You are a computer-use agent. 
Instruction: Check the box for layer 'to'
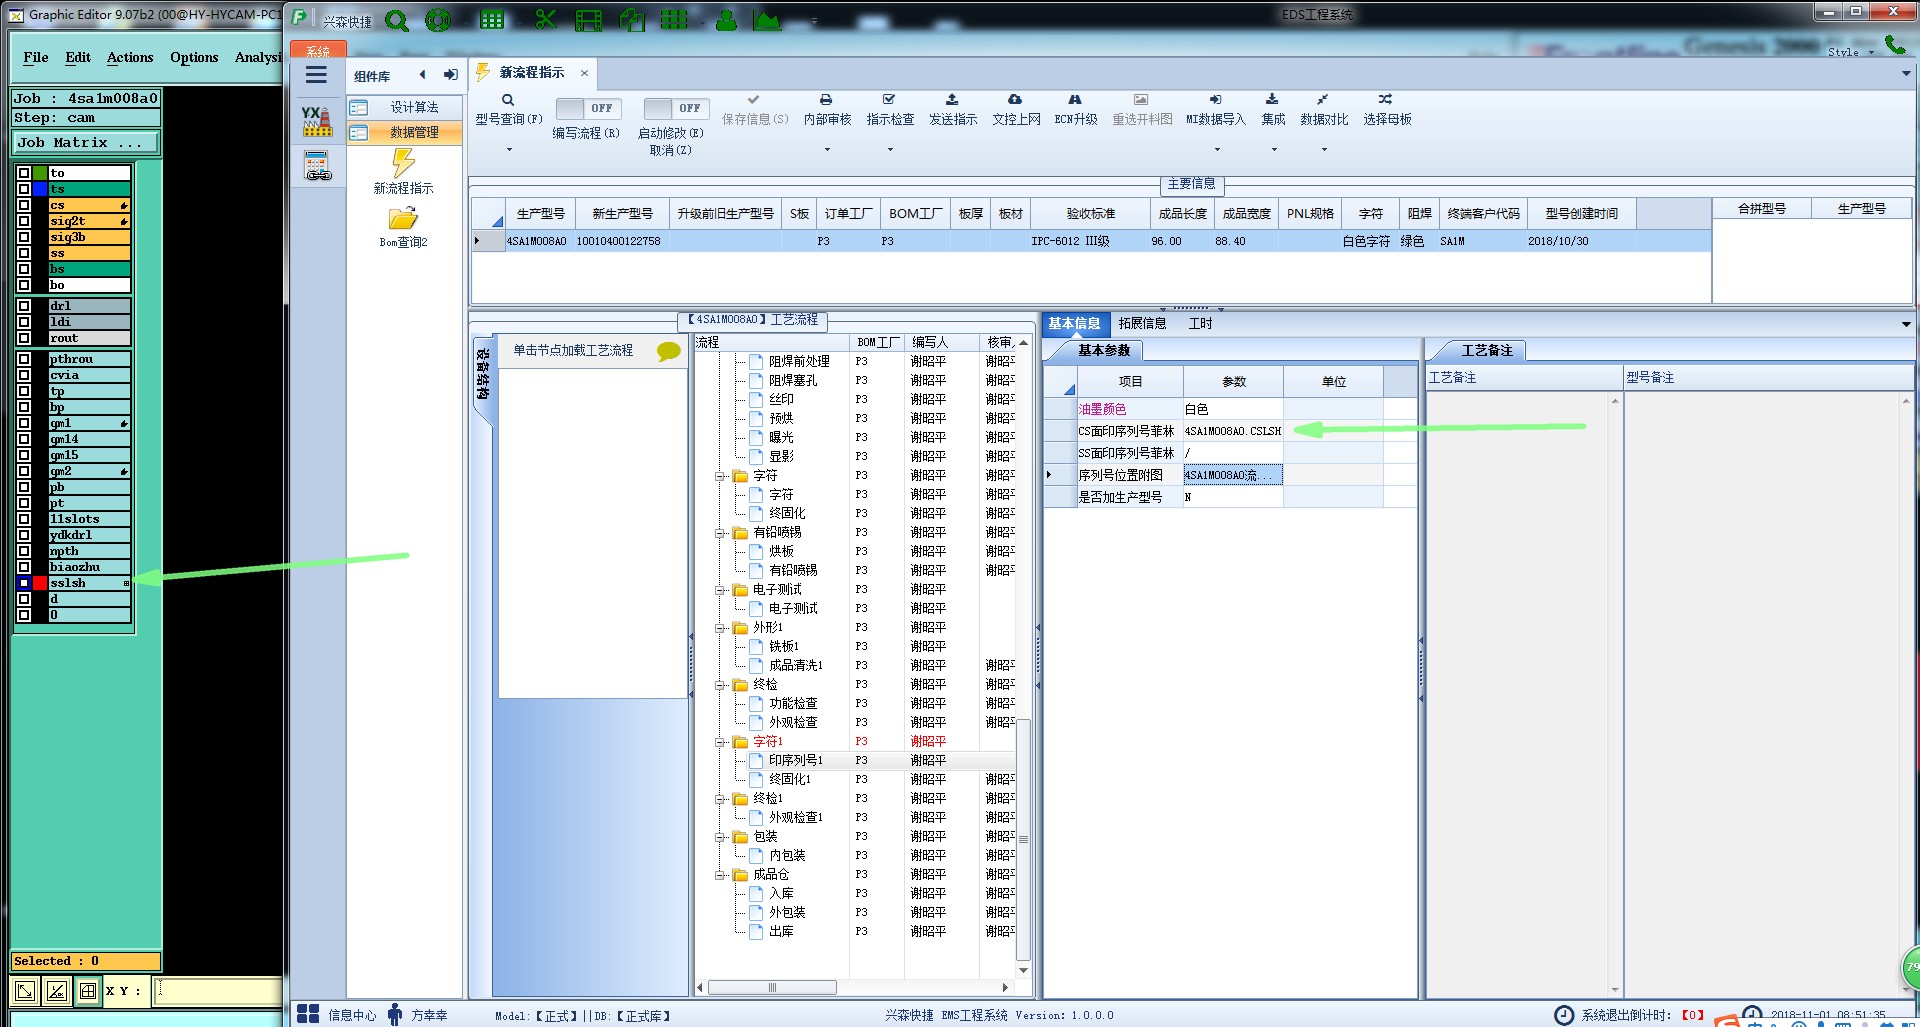(x=24, y=173)
